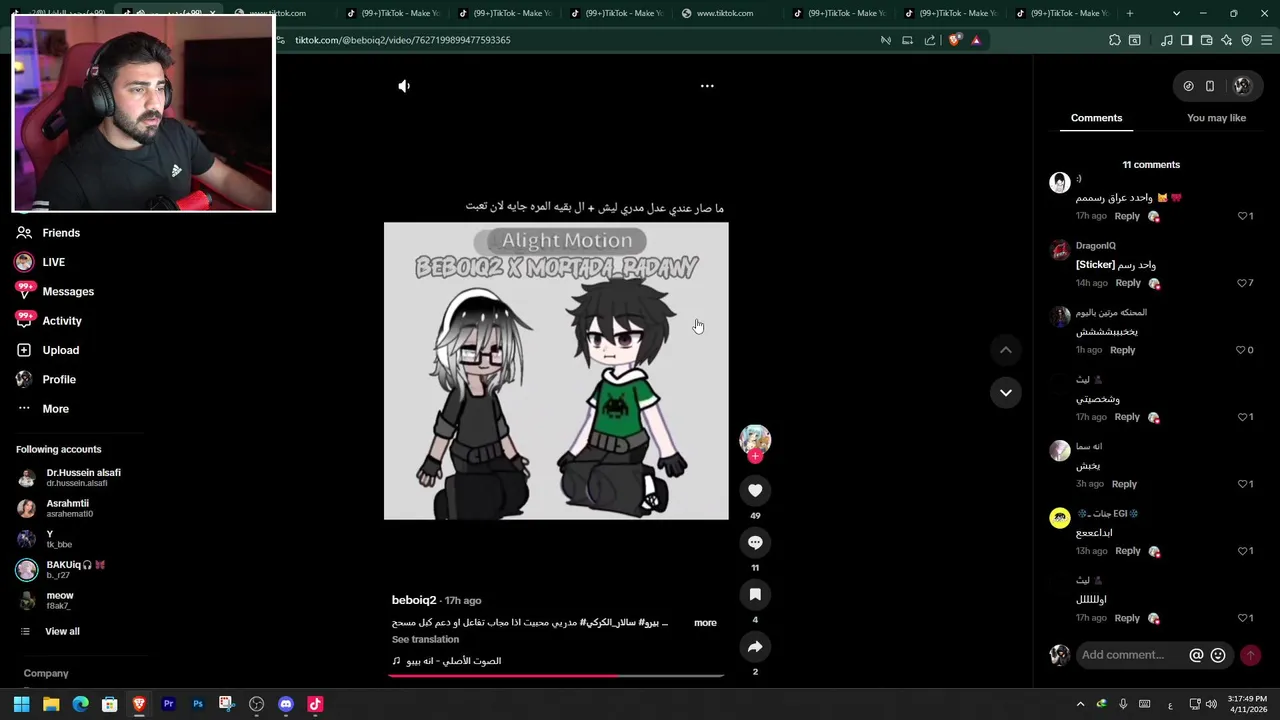The width and height of the screenshot is (1280, 720).
Task: Show hidden tray icons chevron
Action: click(1080, 704)
